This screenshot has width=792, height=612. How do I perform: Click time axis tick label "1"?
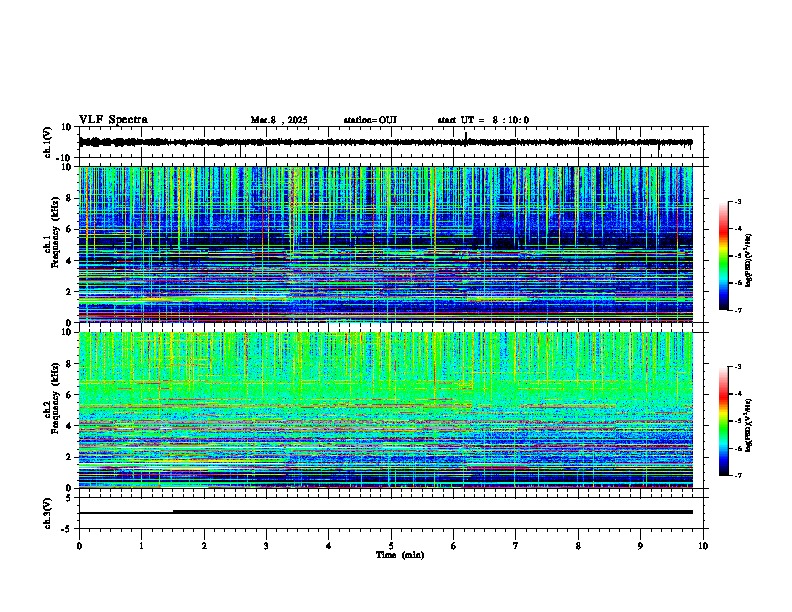click(x=141, y=546)
